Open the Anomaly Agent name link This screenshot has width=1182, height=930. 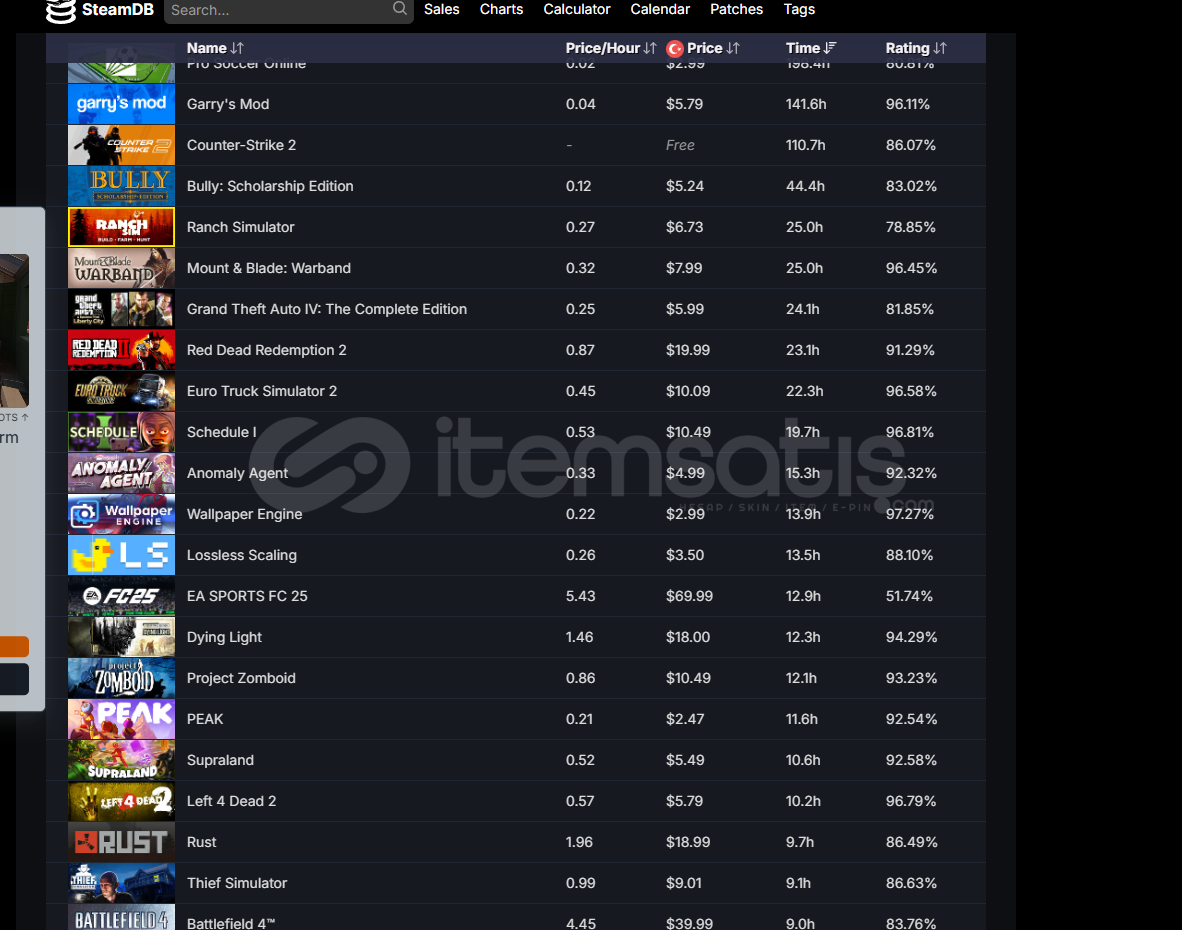click(x=237, y=473)
